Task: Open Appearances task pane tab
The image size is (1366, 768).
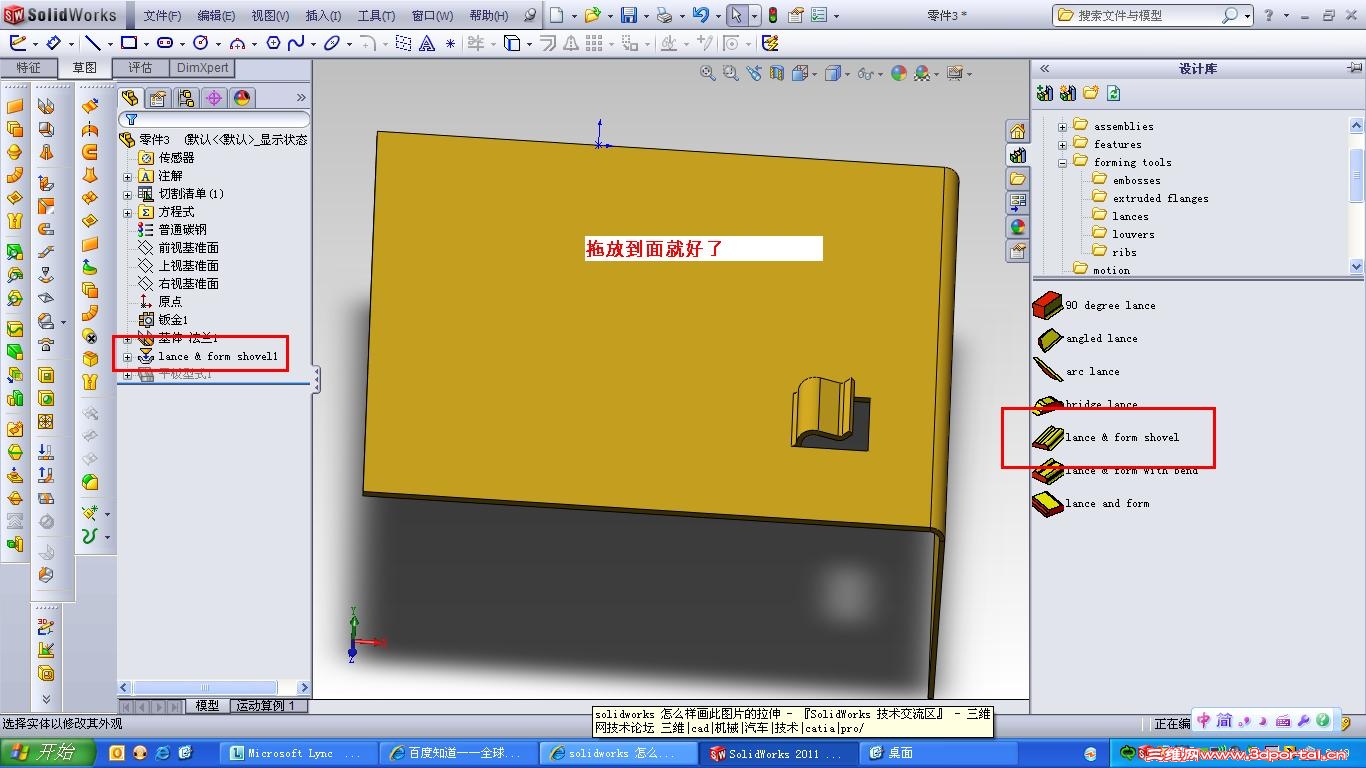Action: point(1017,227)
